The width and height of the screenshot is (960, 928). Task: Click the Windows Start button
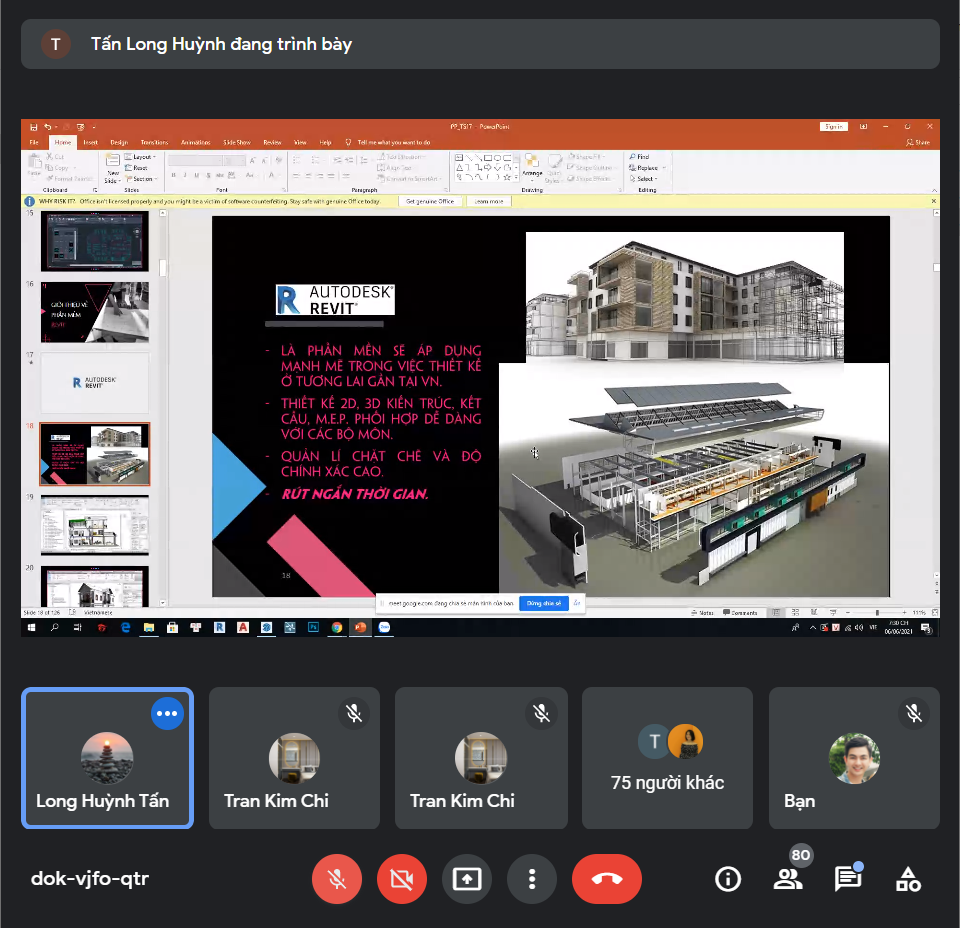point(31,627)
